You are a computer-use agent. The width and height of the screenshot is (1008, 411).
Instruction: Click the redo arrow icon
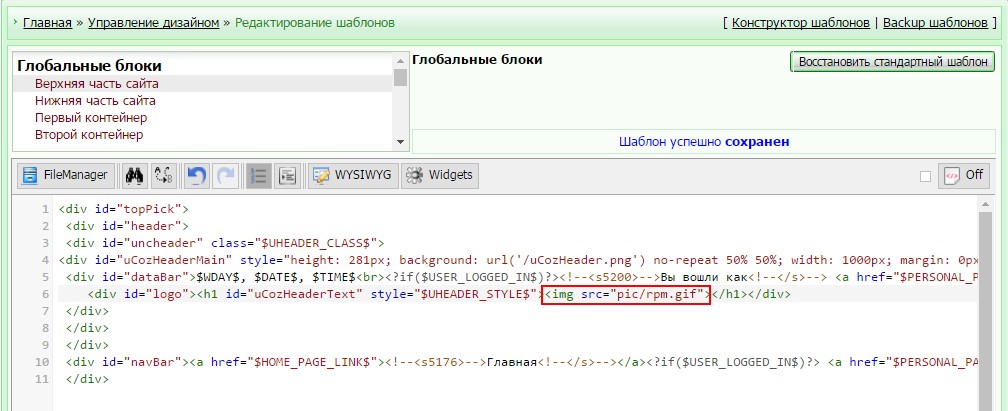pyautogui.click(x=226, y=175)
